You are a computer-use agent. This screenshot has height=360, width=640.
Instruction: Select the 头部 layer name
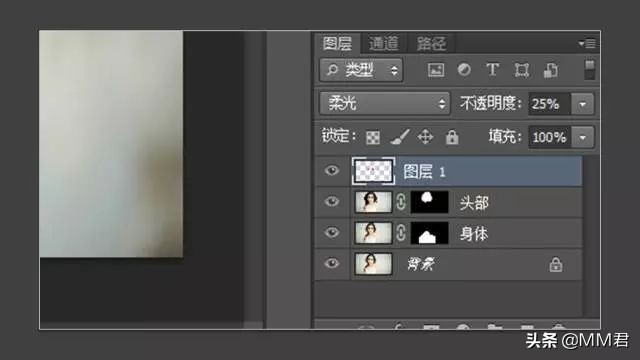pyautogui.click(x=474, y=203)
